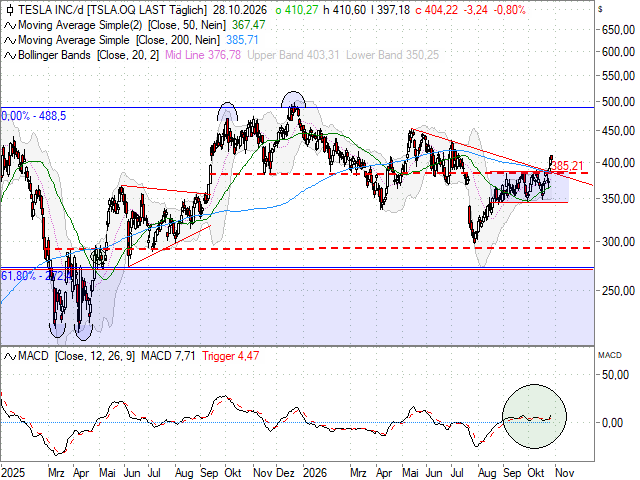
Task: Click the [Close, 50, Nein] parameters
Action: tap(187, 25)
